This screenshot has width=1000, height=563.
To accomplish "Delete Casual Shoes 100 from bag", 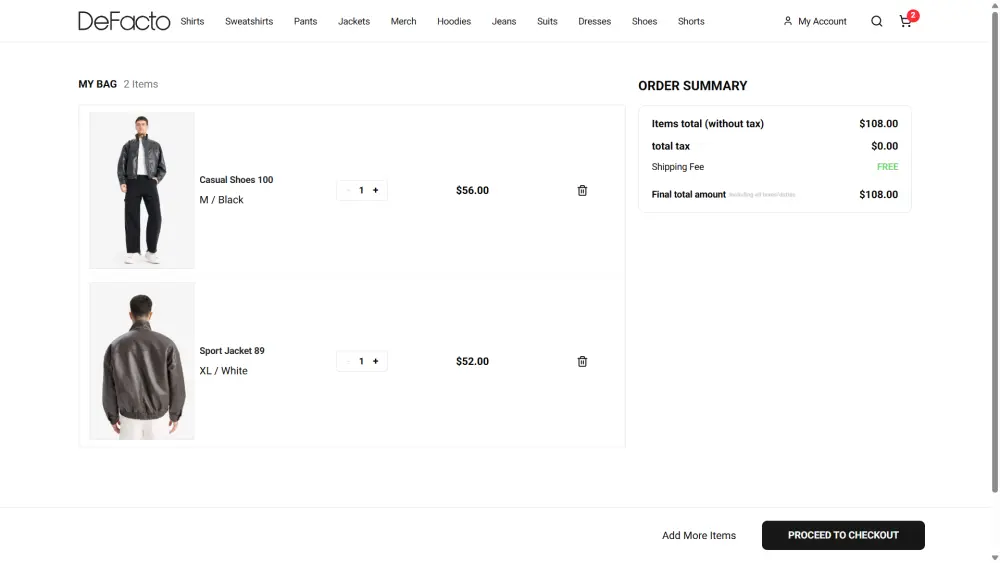I will point(582,190).
